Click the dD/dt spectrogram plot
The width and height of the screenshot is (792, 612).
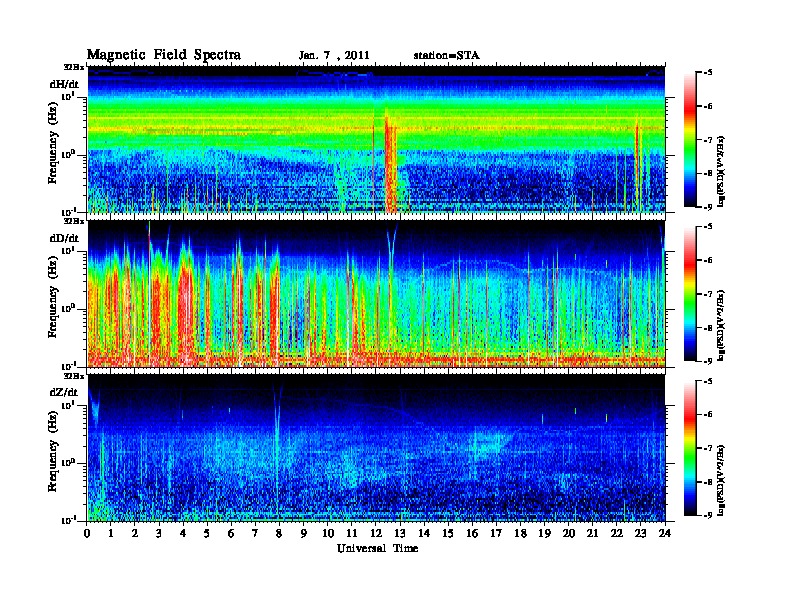(376, 293)
